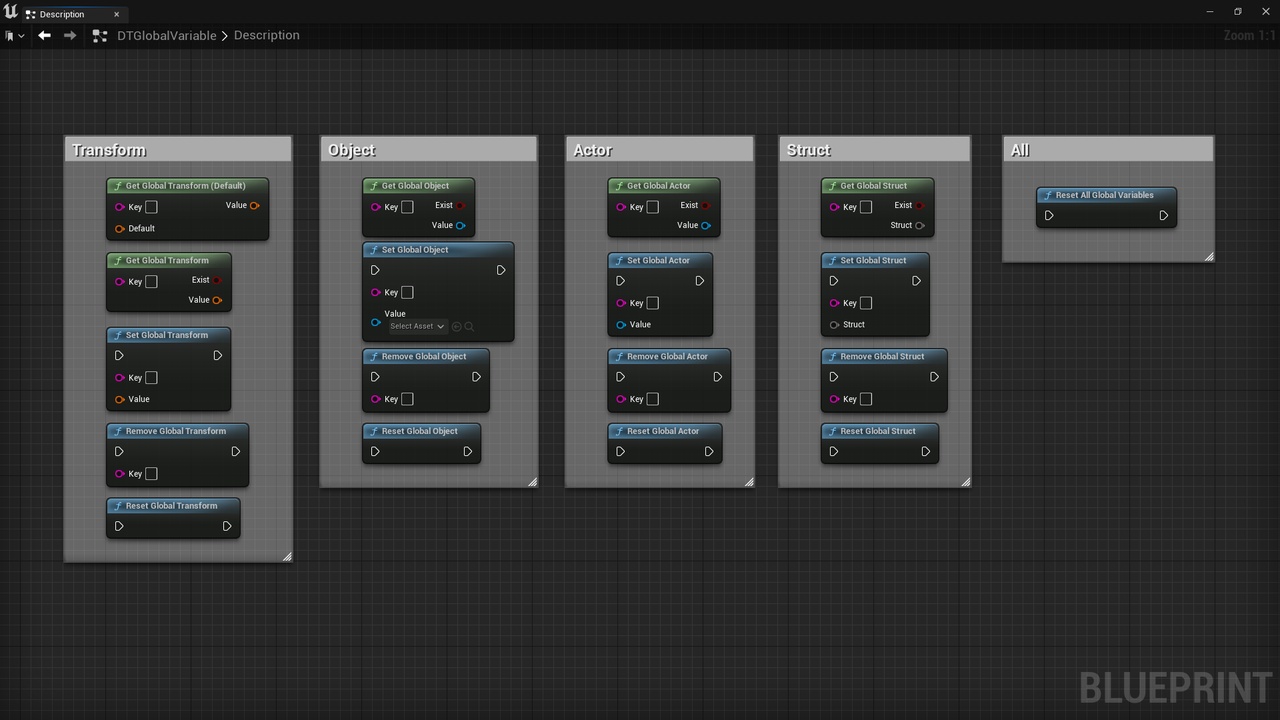The image size is (1280, 720).
Task: Click the Key box in Get Global Actor
Action: 652,207
